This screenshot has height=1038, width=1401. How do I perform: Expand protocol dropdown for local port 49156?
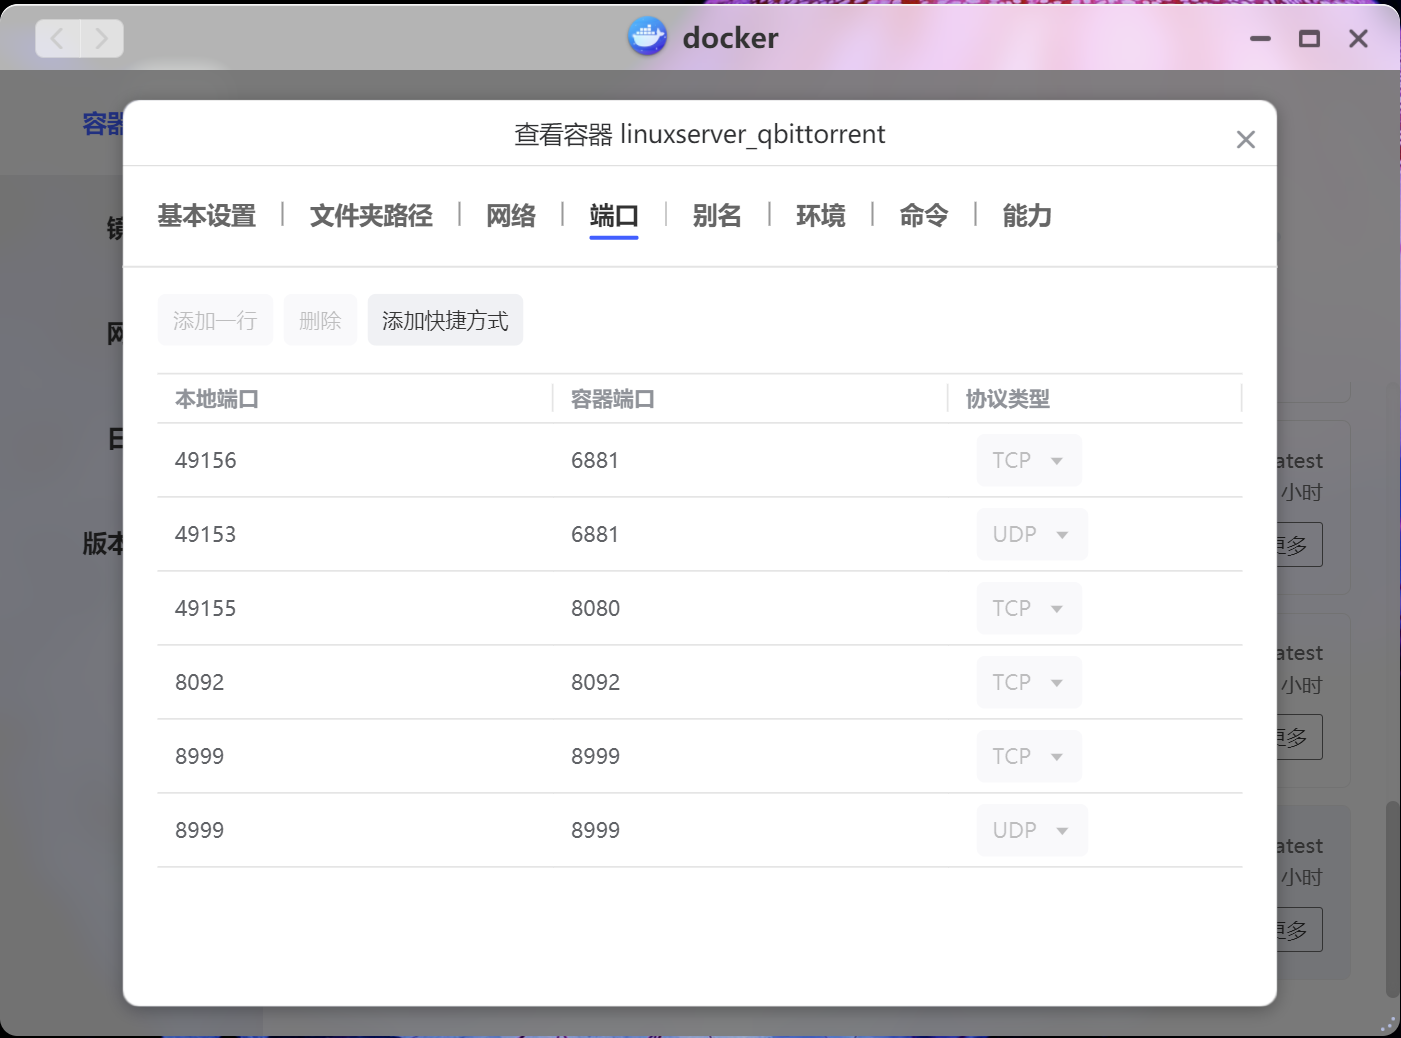click(x=1029, y=461)
